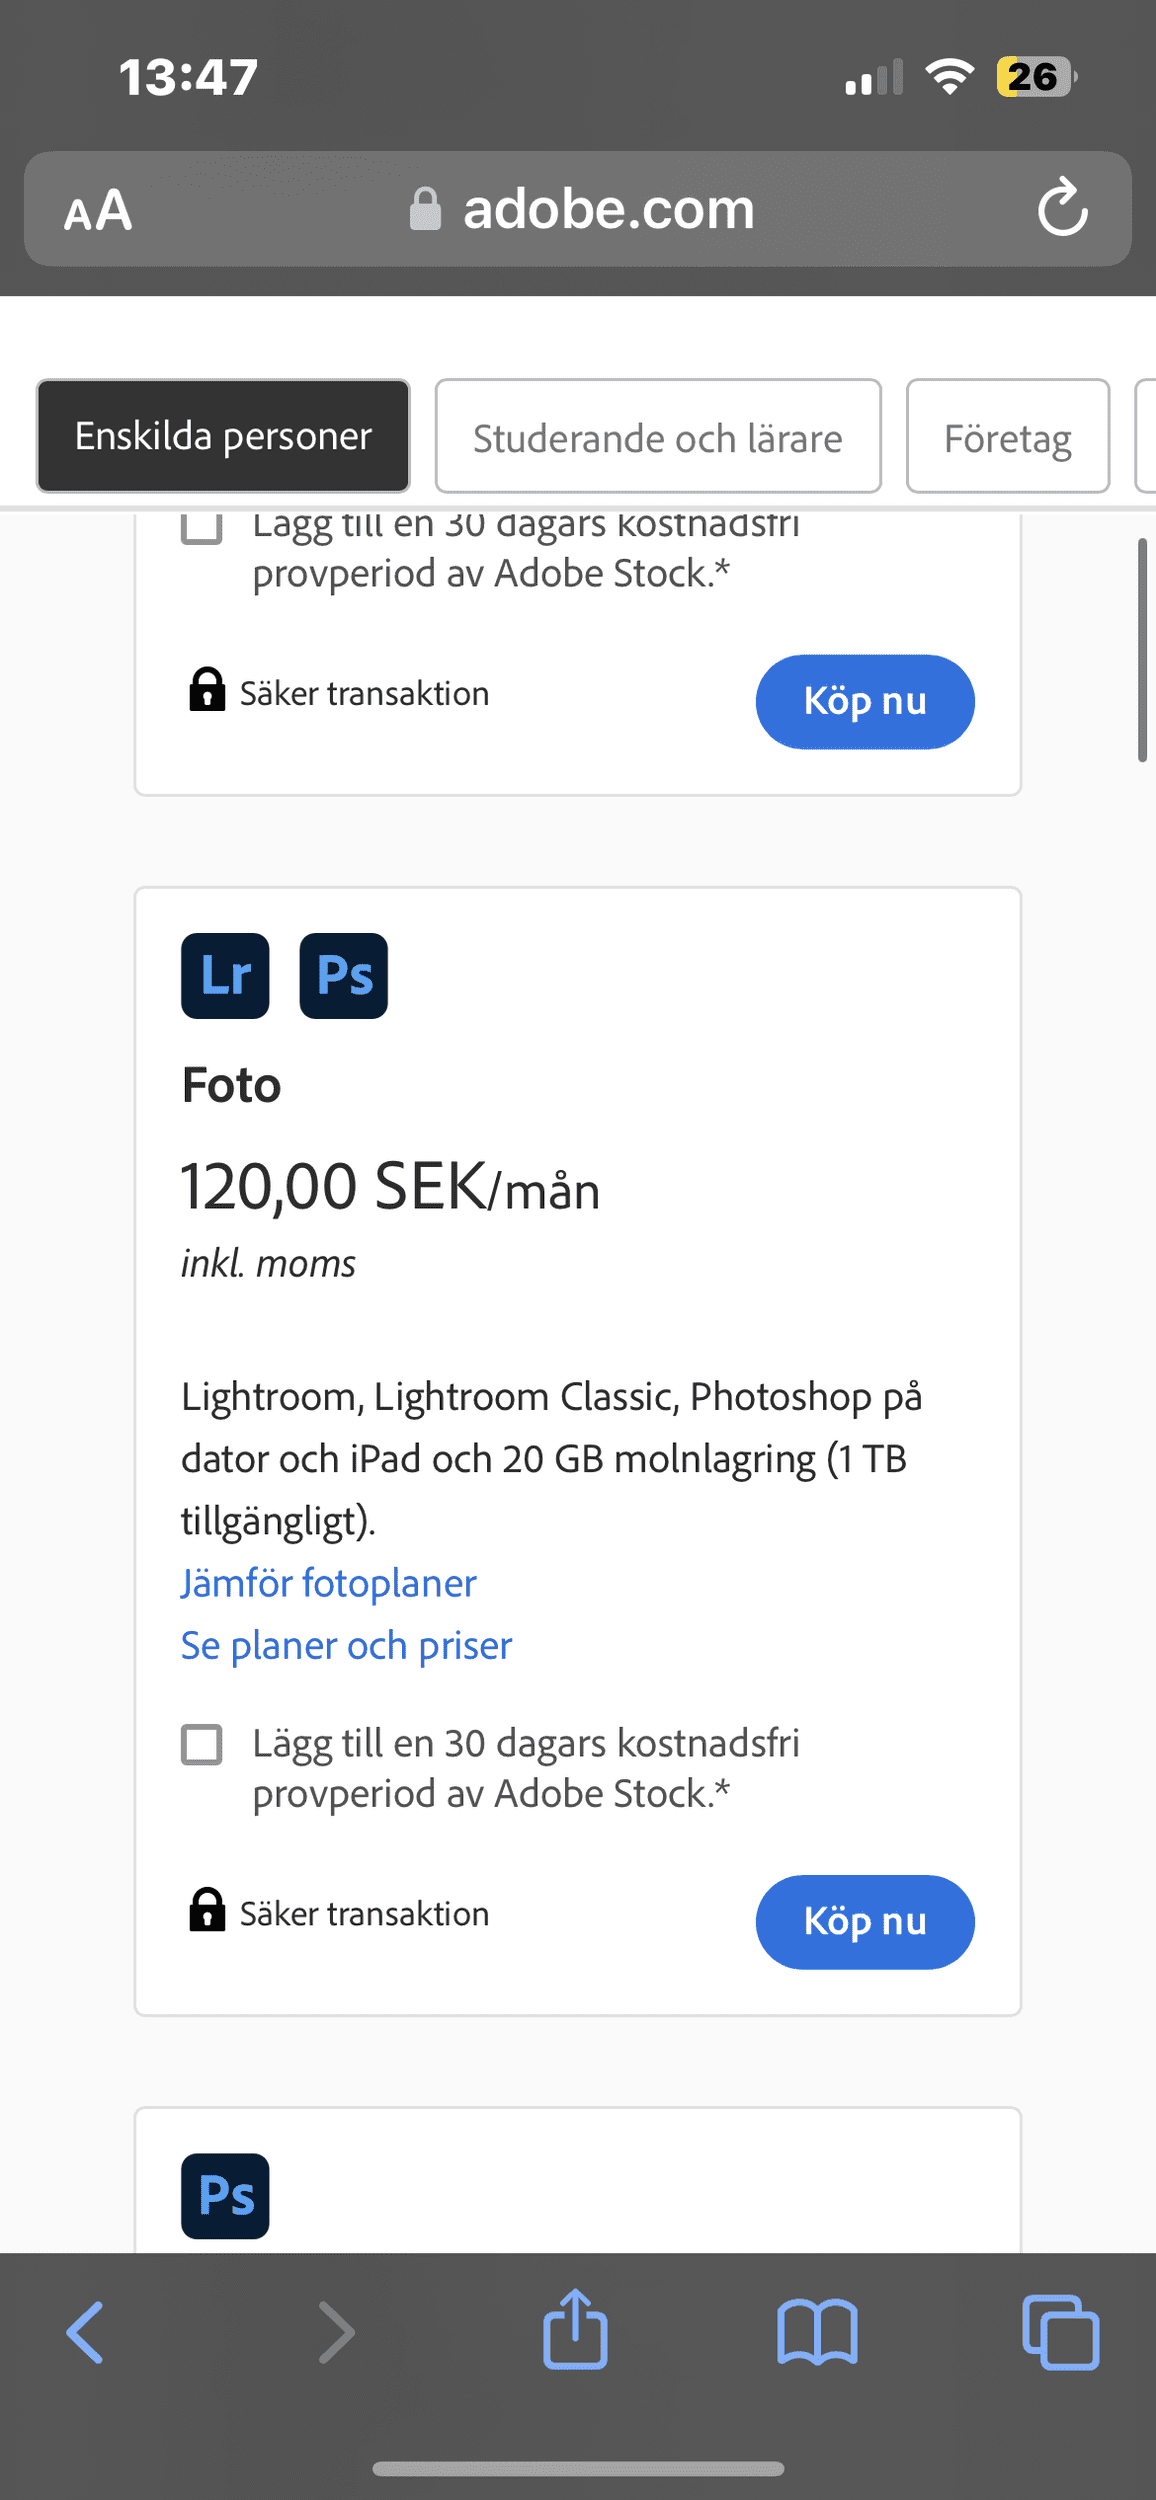The width and height of the screenshot is (1156, 2500).
Task: Tap the Photoshop Ps icon beside Lightroom
Action: point(344,976)
